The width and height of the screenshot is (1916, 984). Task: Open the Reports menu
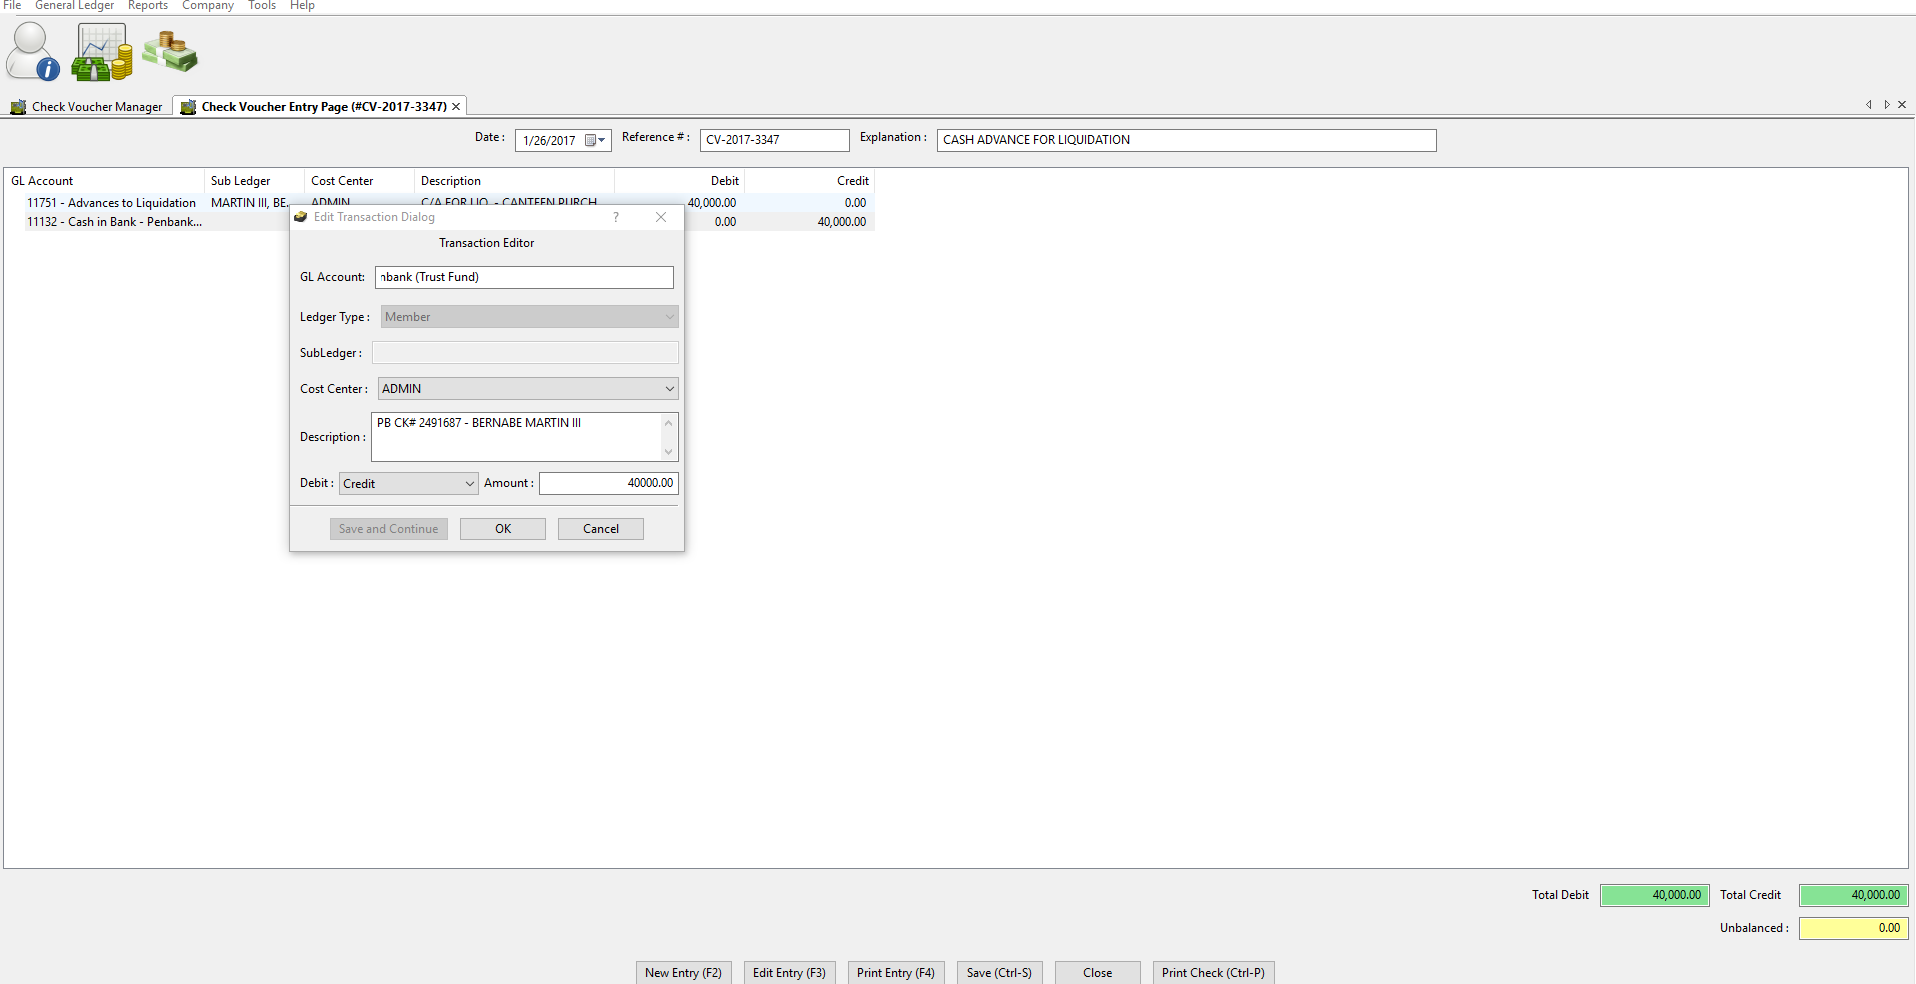(148, 6)
